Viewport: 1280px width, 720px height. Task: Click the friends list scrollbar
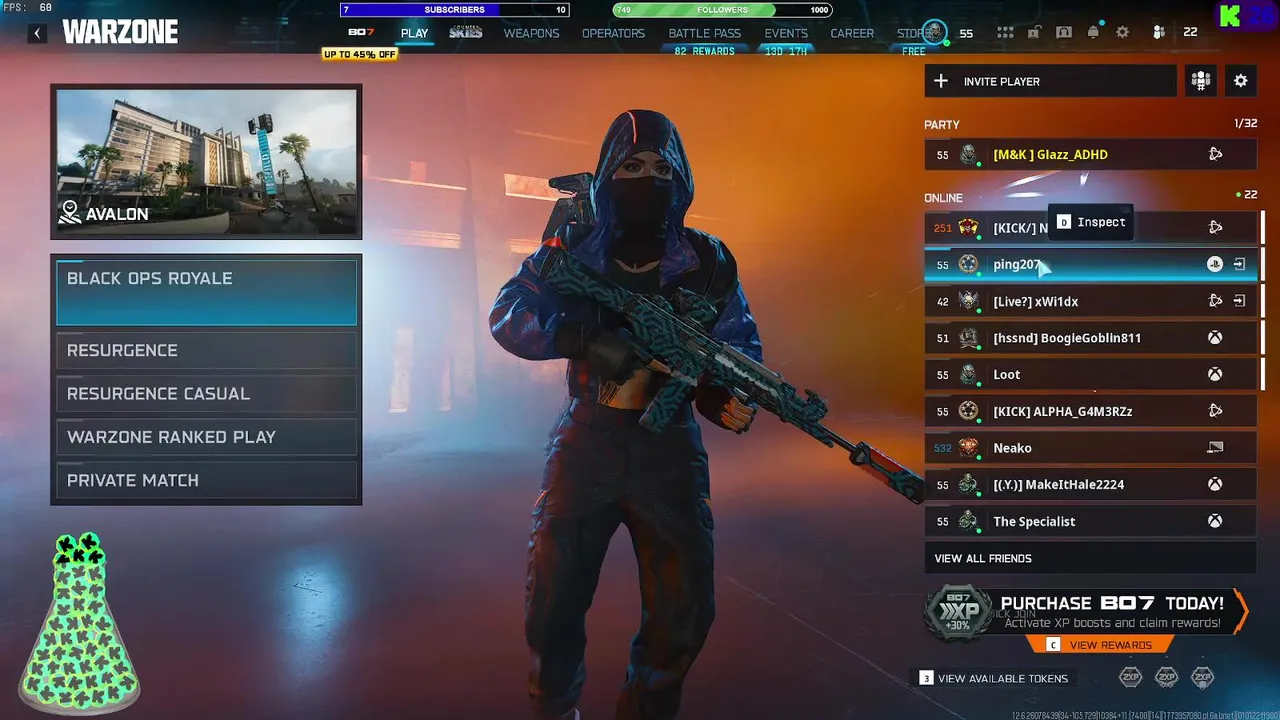[1262, 300]
